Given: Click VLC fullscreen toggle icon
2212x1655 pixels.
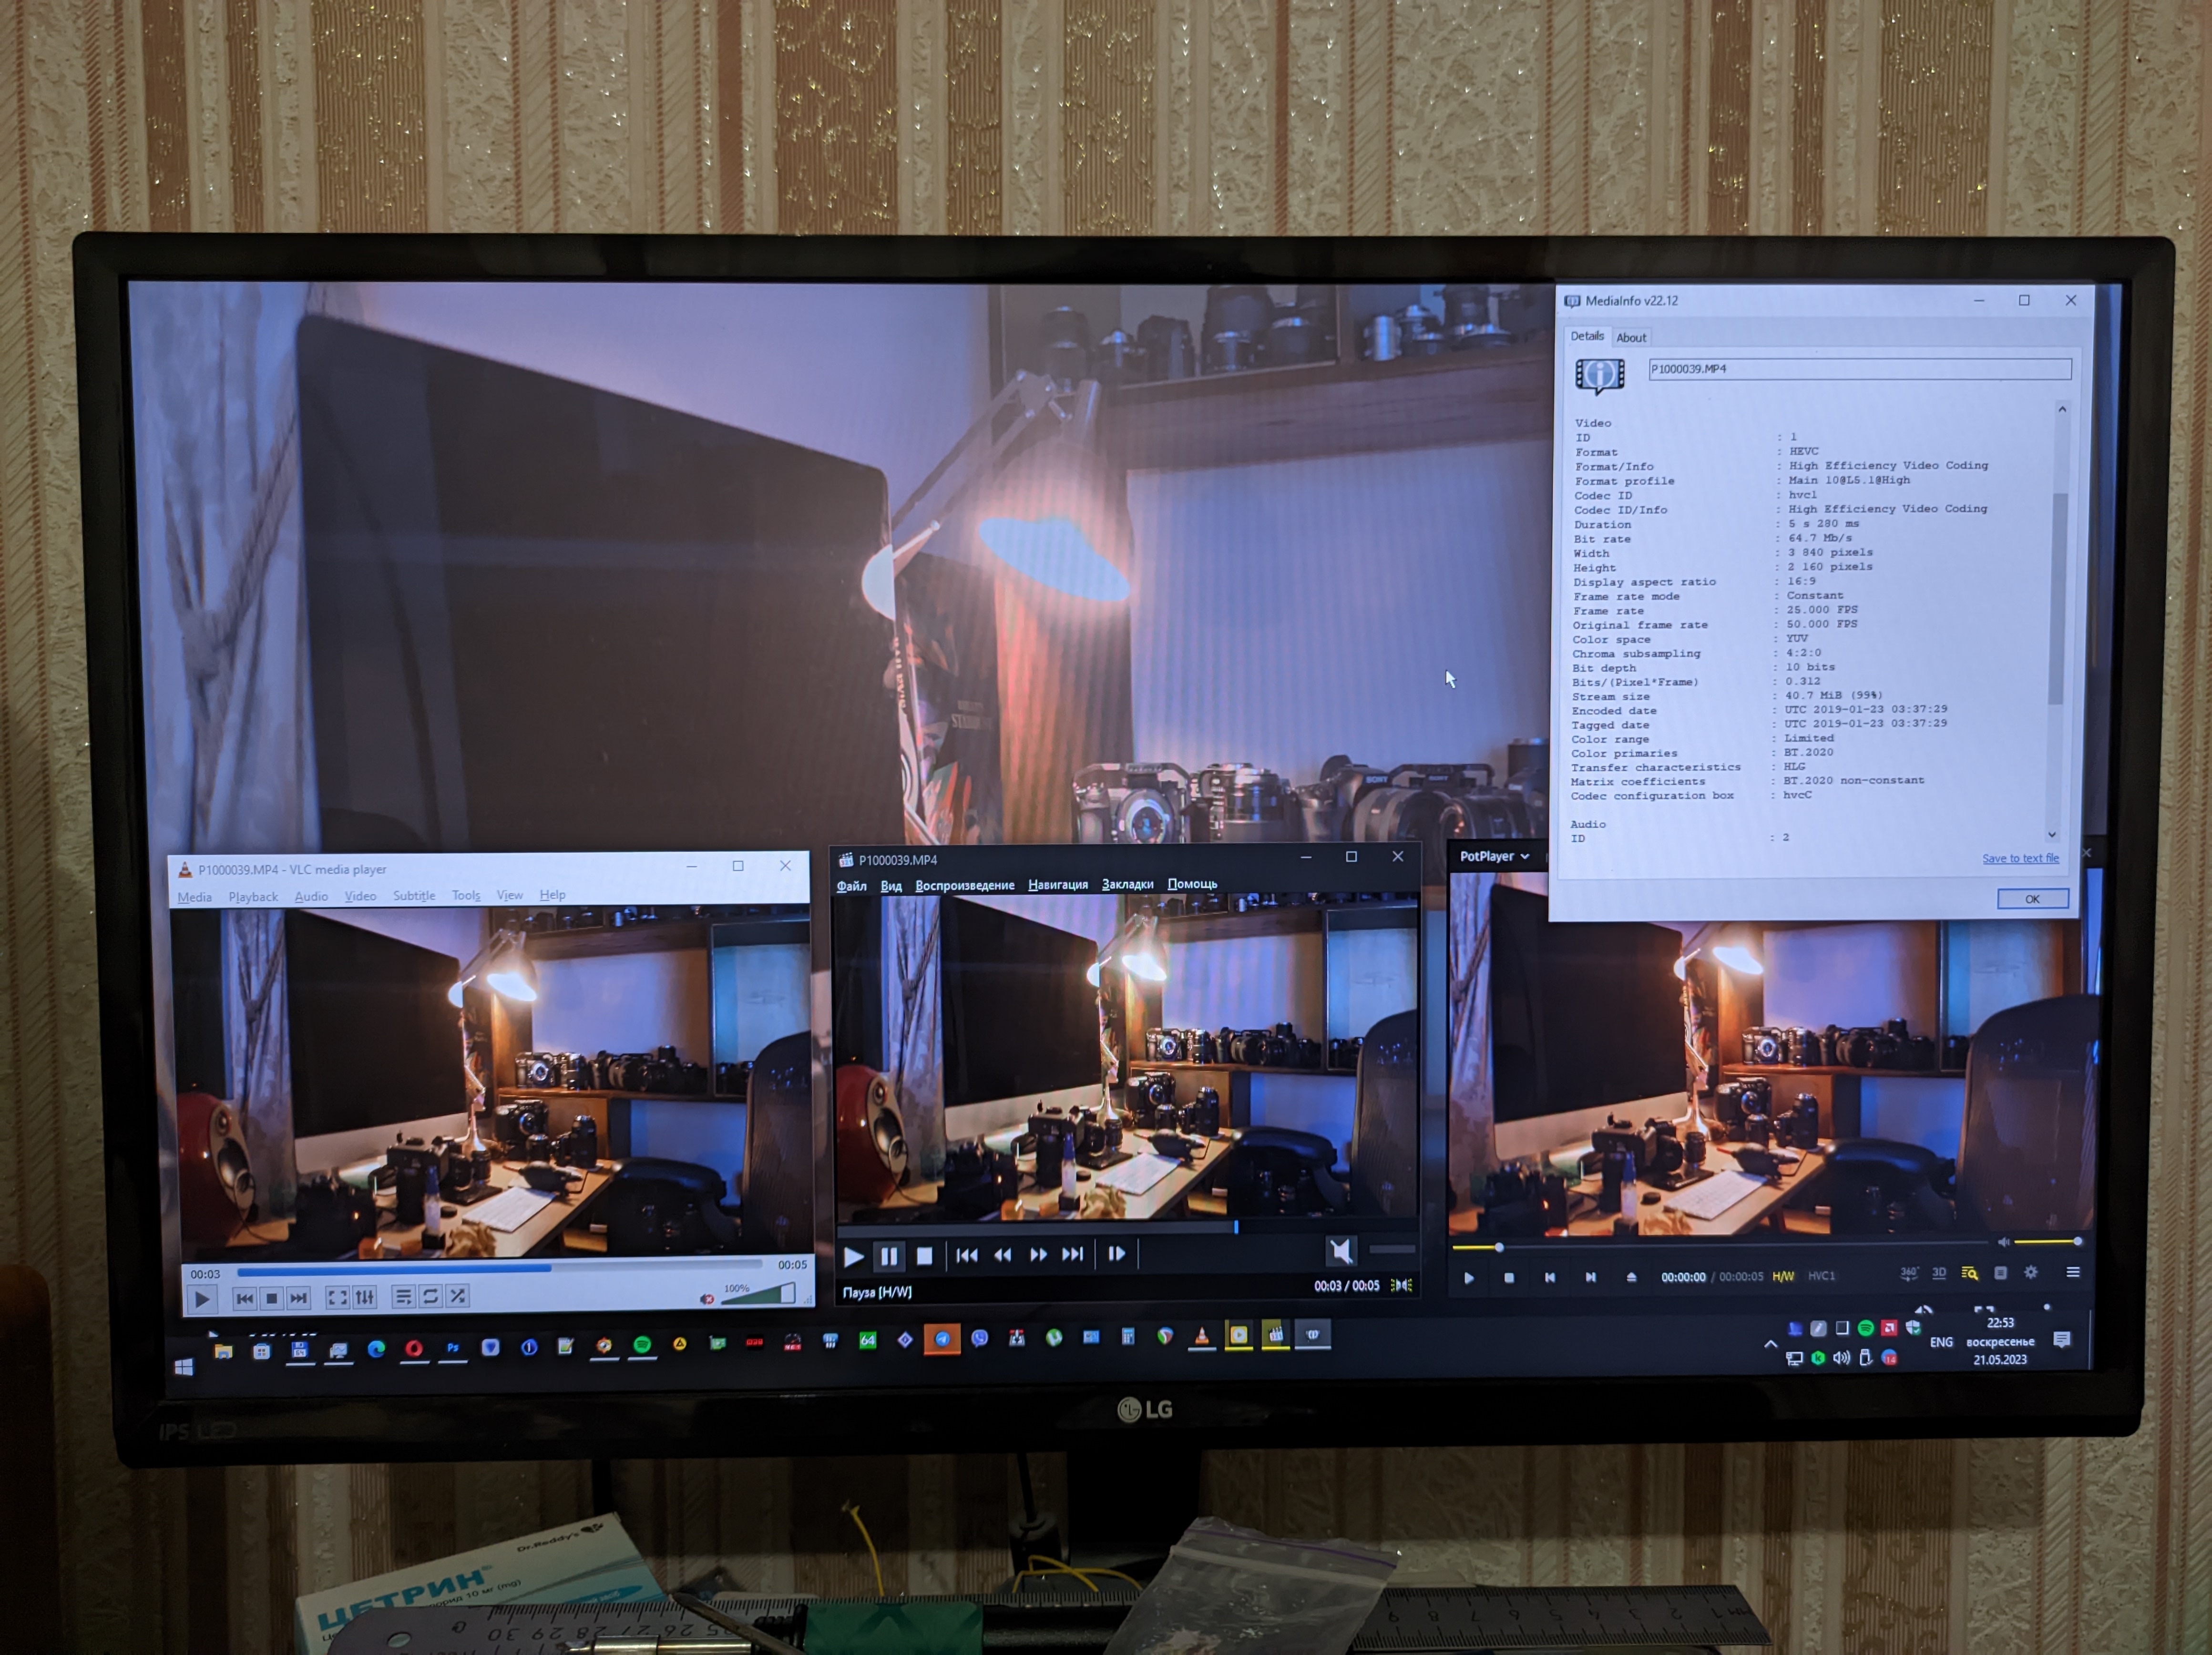Looking at the screenshot, I should [x=338, y=1297].
